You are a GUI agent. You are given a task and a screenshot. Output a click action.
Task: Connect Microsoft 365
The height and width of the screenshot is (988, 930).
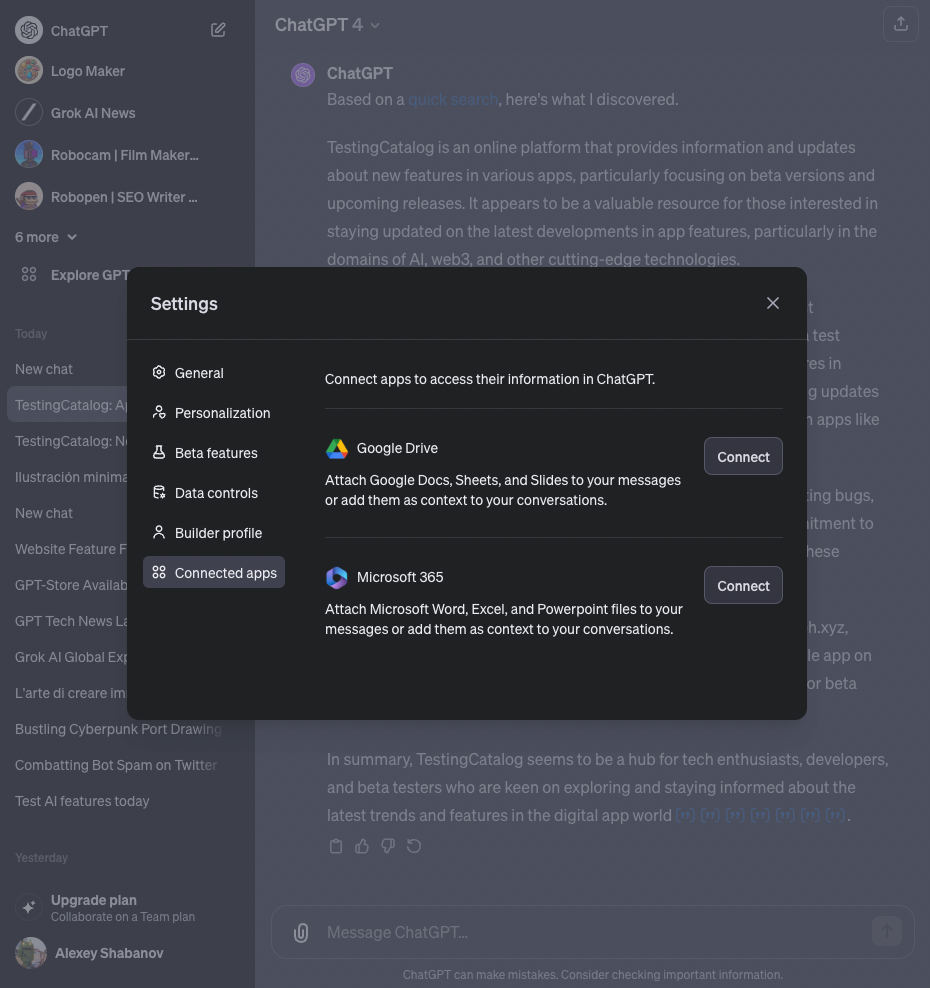pyautogui.click(x=743, y=585)
